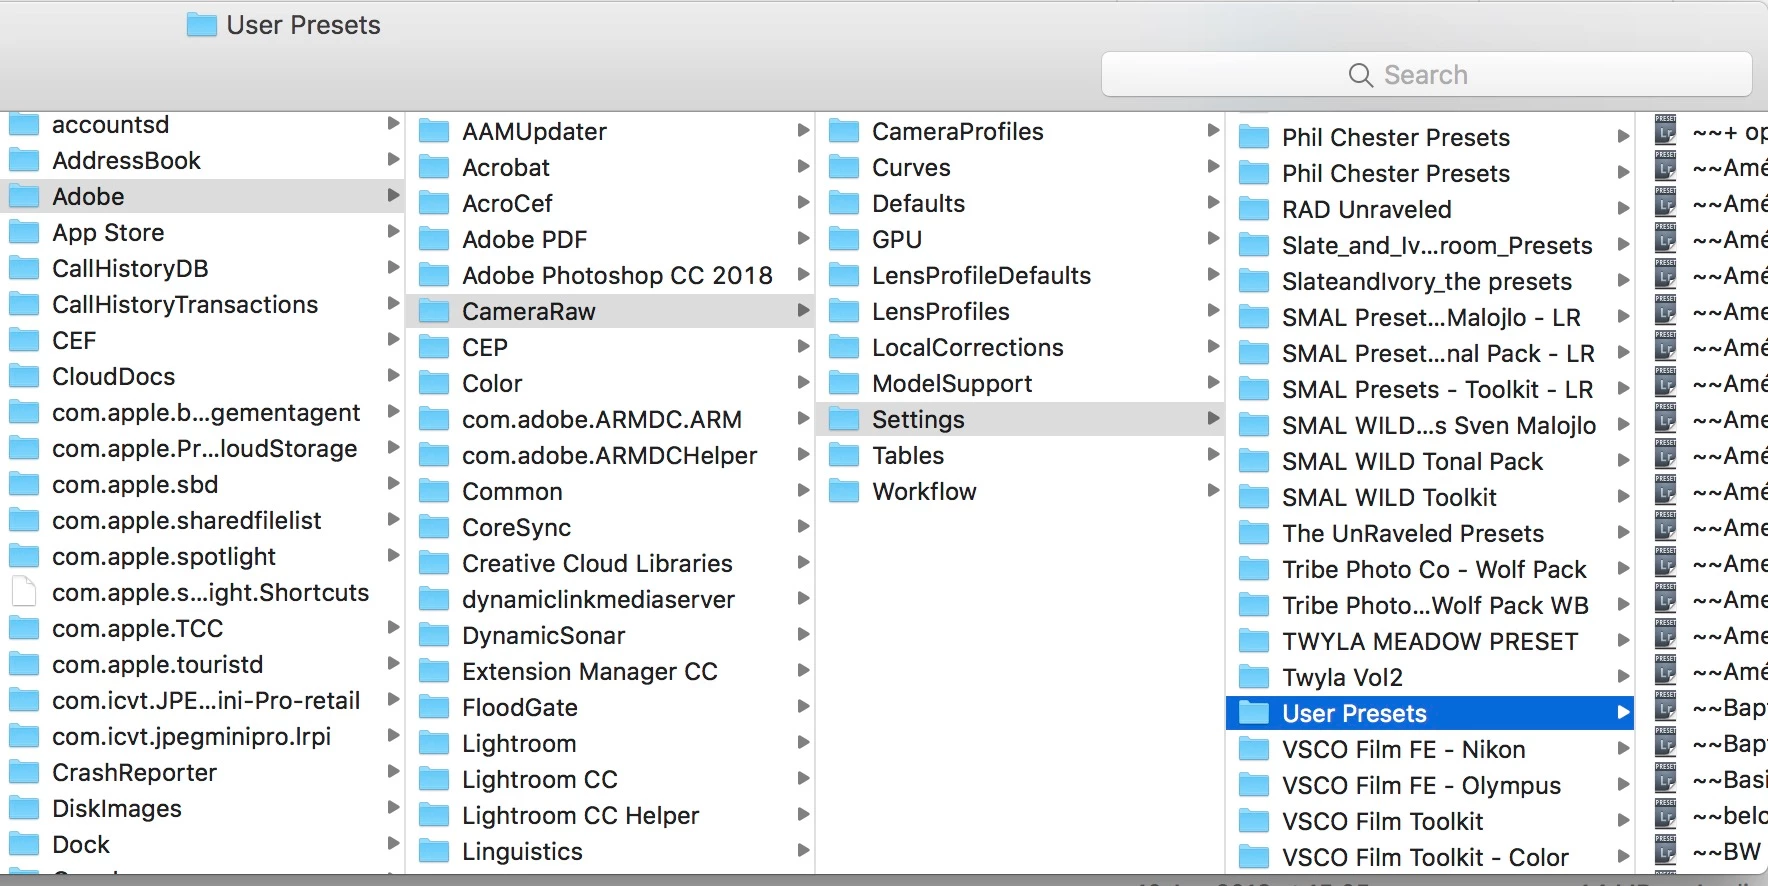Click the User Presets title folder icon
Screen dimensions: 1768x886
(x=202, y=25)
